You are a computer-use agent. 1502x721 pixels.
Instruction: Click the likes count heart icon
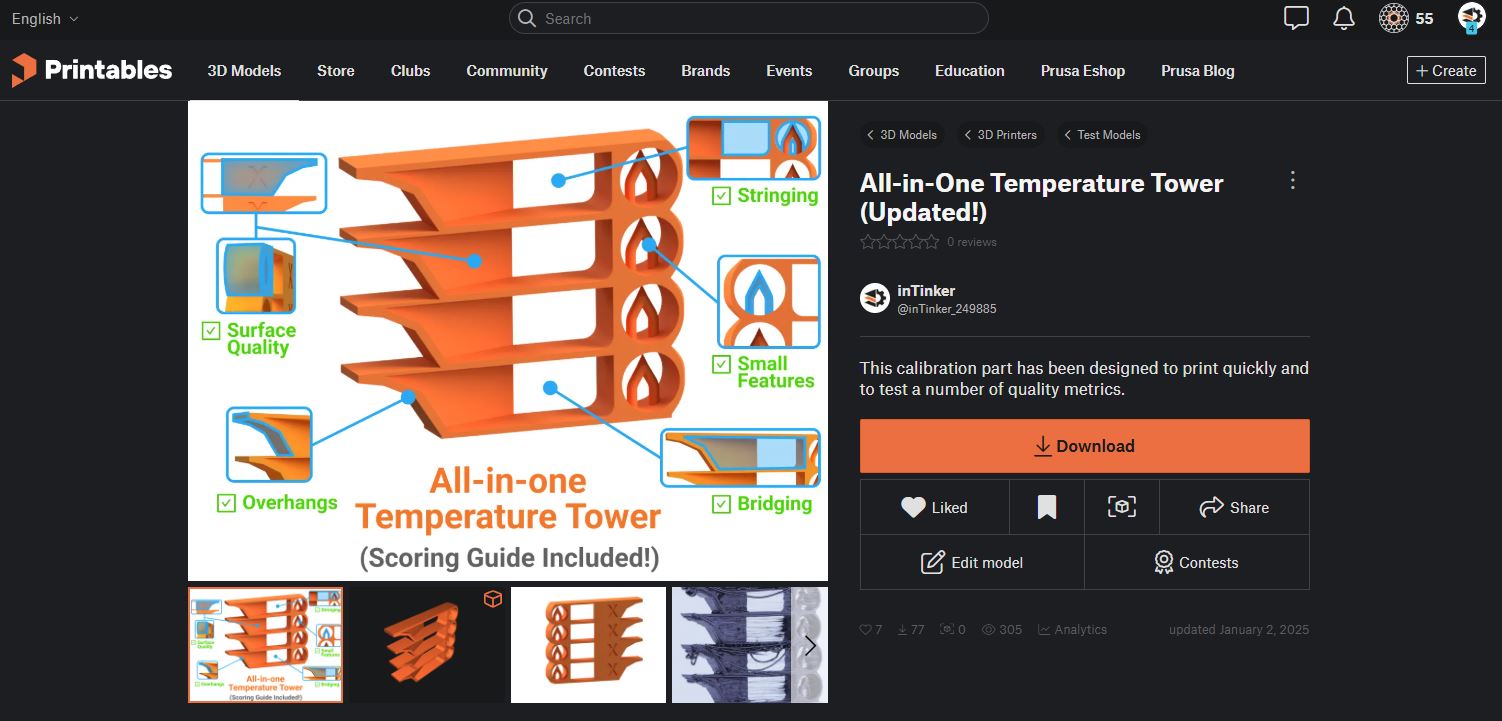[865, 630]
